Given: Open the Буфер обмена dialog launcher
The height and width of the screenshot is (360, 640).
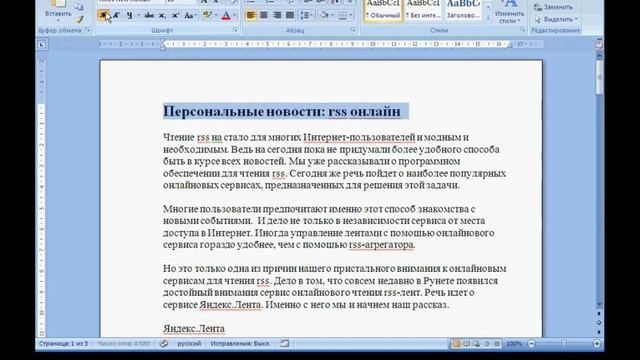Looking at the screenshot, I should (x=88, y=30).
